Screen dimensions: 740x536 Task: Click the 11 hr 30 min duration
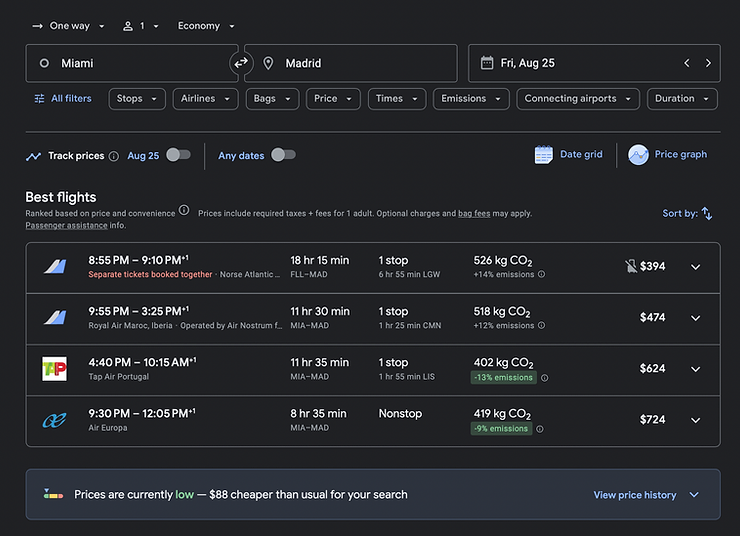(x=320, y=311)
